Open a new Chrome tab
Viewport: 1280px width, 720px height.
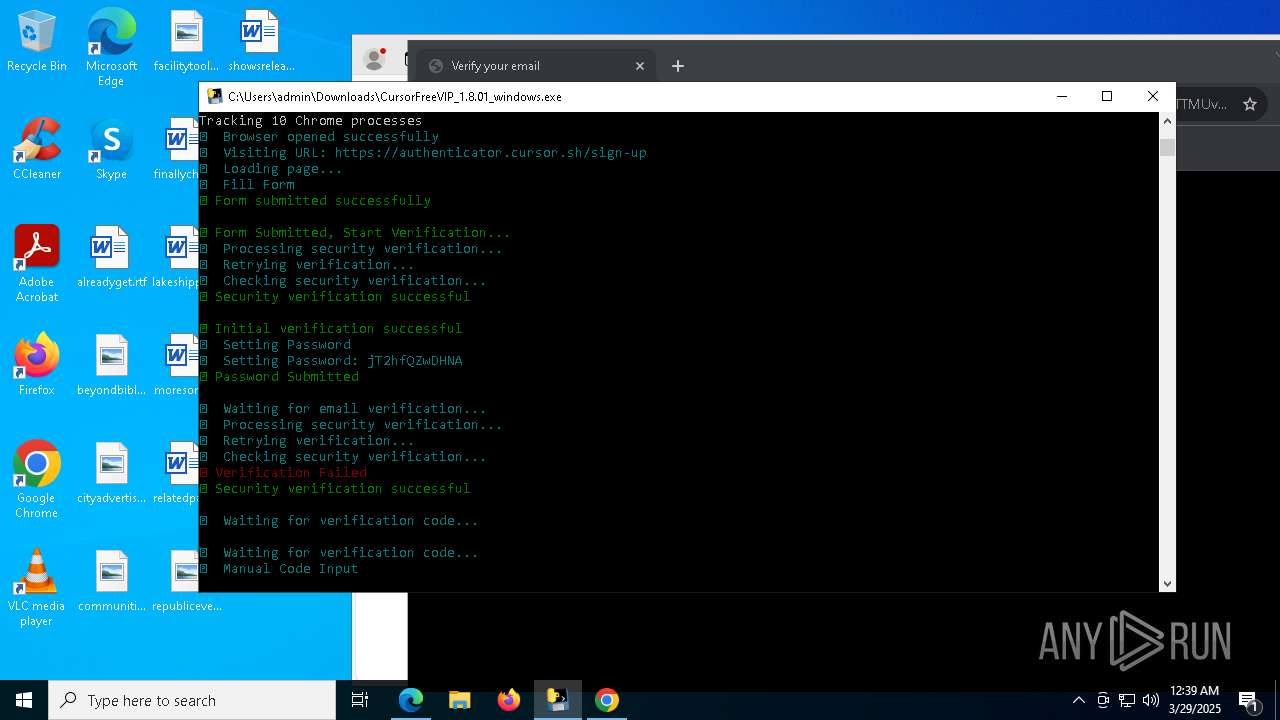click(x=678, y=66)
